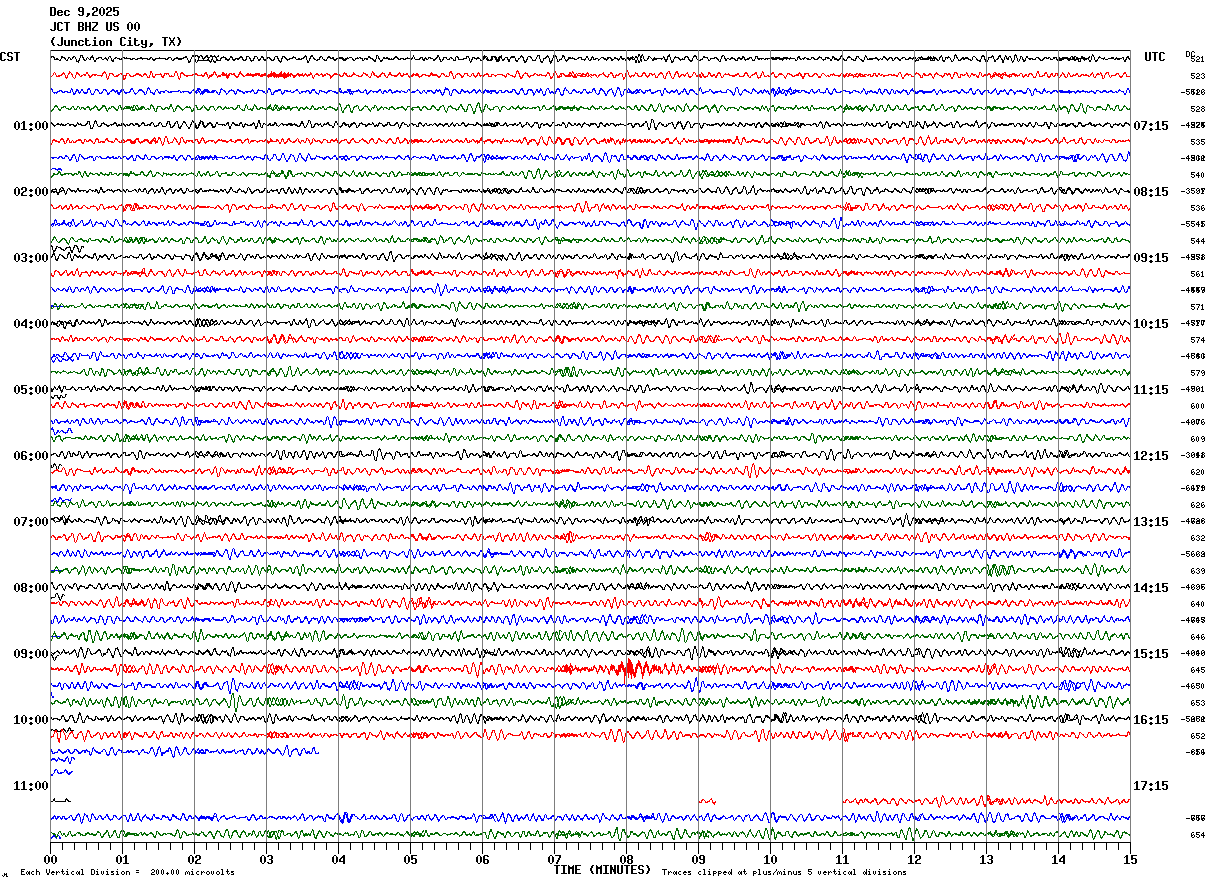Image resolution: width=1210 pixels, height=886 pixels.
Task: Click the DC offset value 571
Action: [1197, 307]
